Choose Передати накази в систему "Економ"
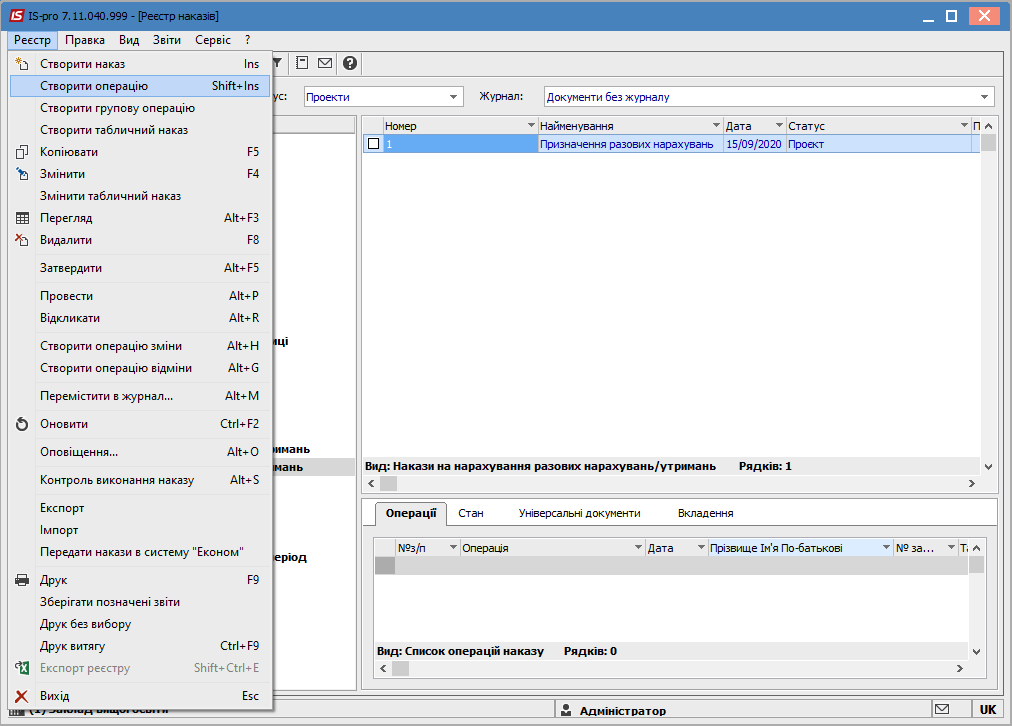Viewport: 1012px width, 726px height. point(140,552)
